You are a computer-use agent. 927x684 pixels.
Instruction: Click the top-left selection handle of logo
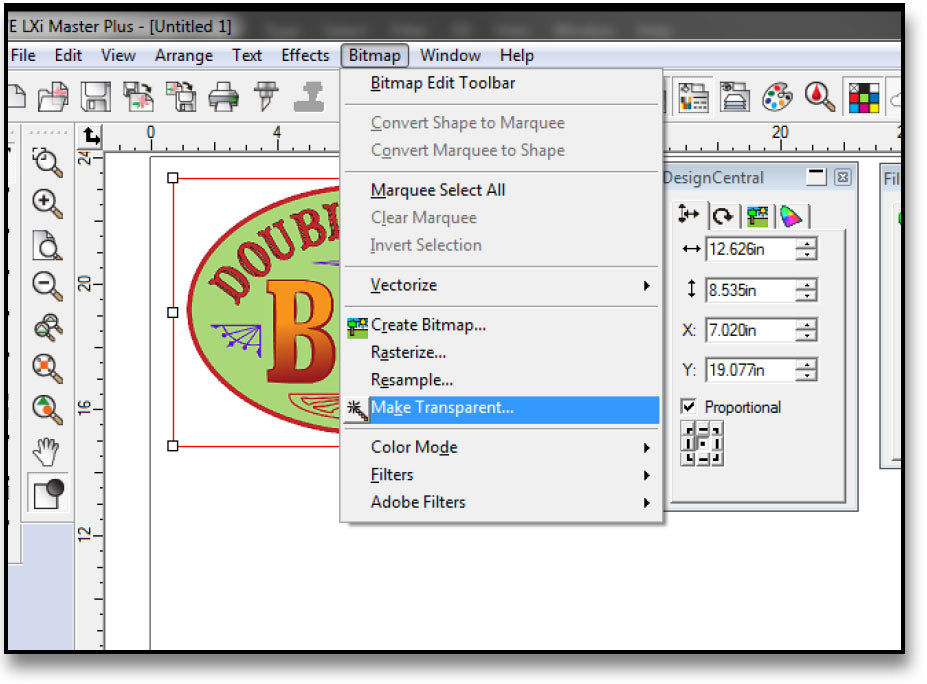[173, 178]
